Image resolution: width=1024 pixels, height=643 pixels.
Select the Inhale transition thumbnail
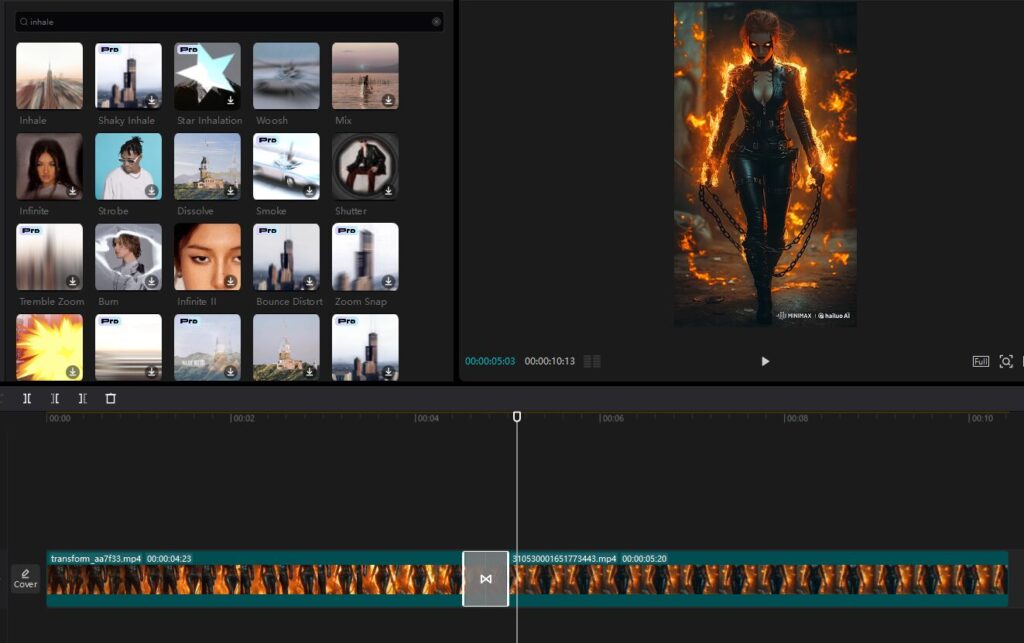pos(50,76)
